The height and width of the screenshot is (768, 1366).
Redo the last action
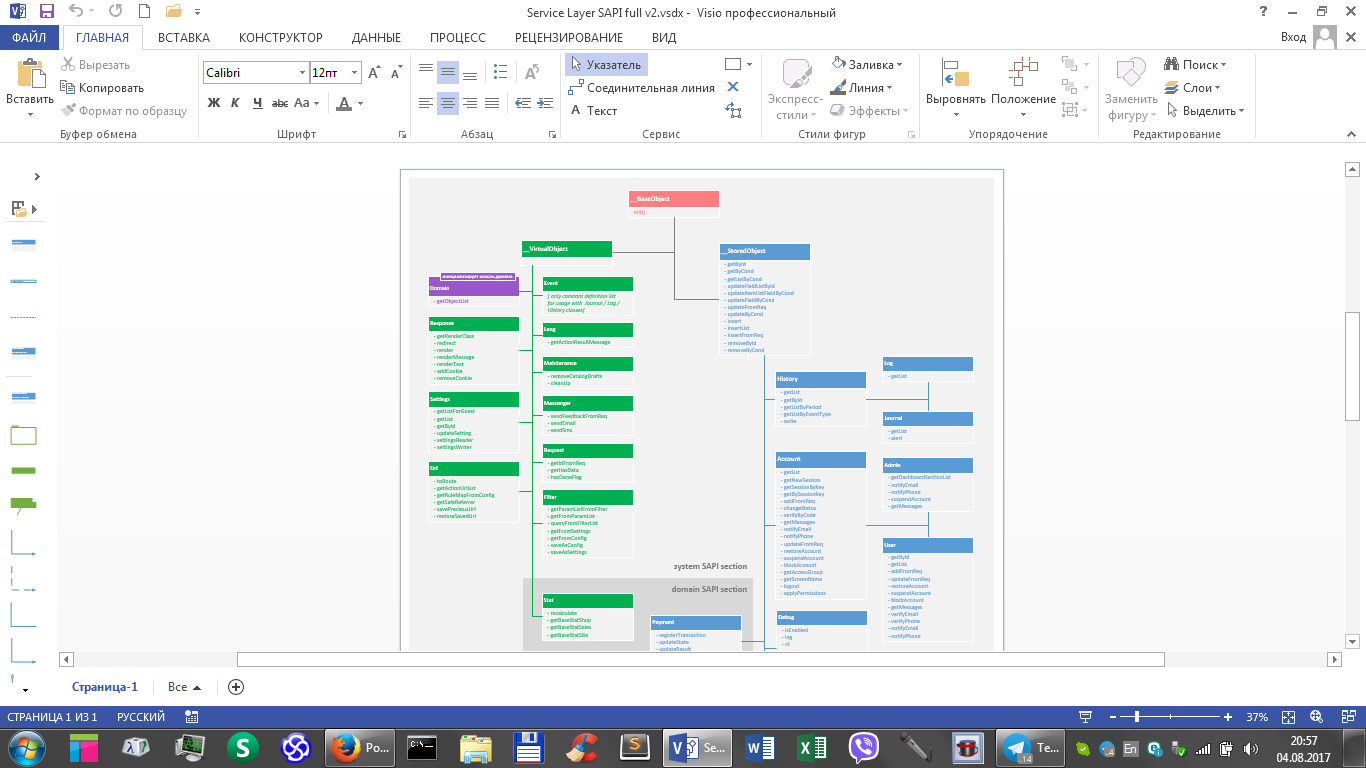(115, 13)
